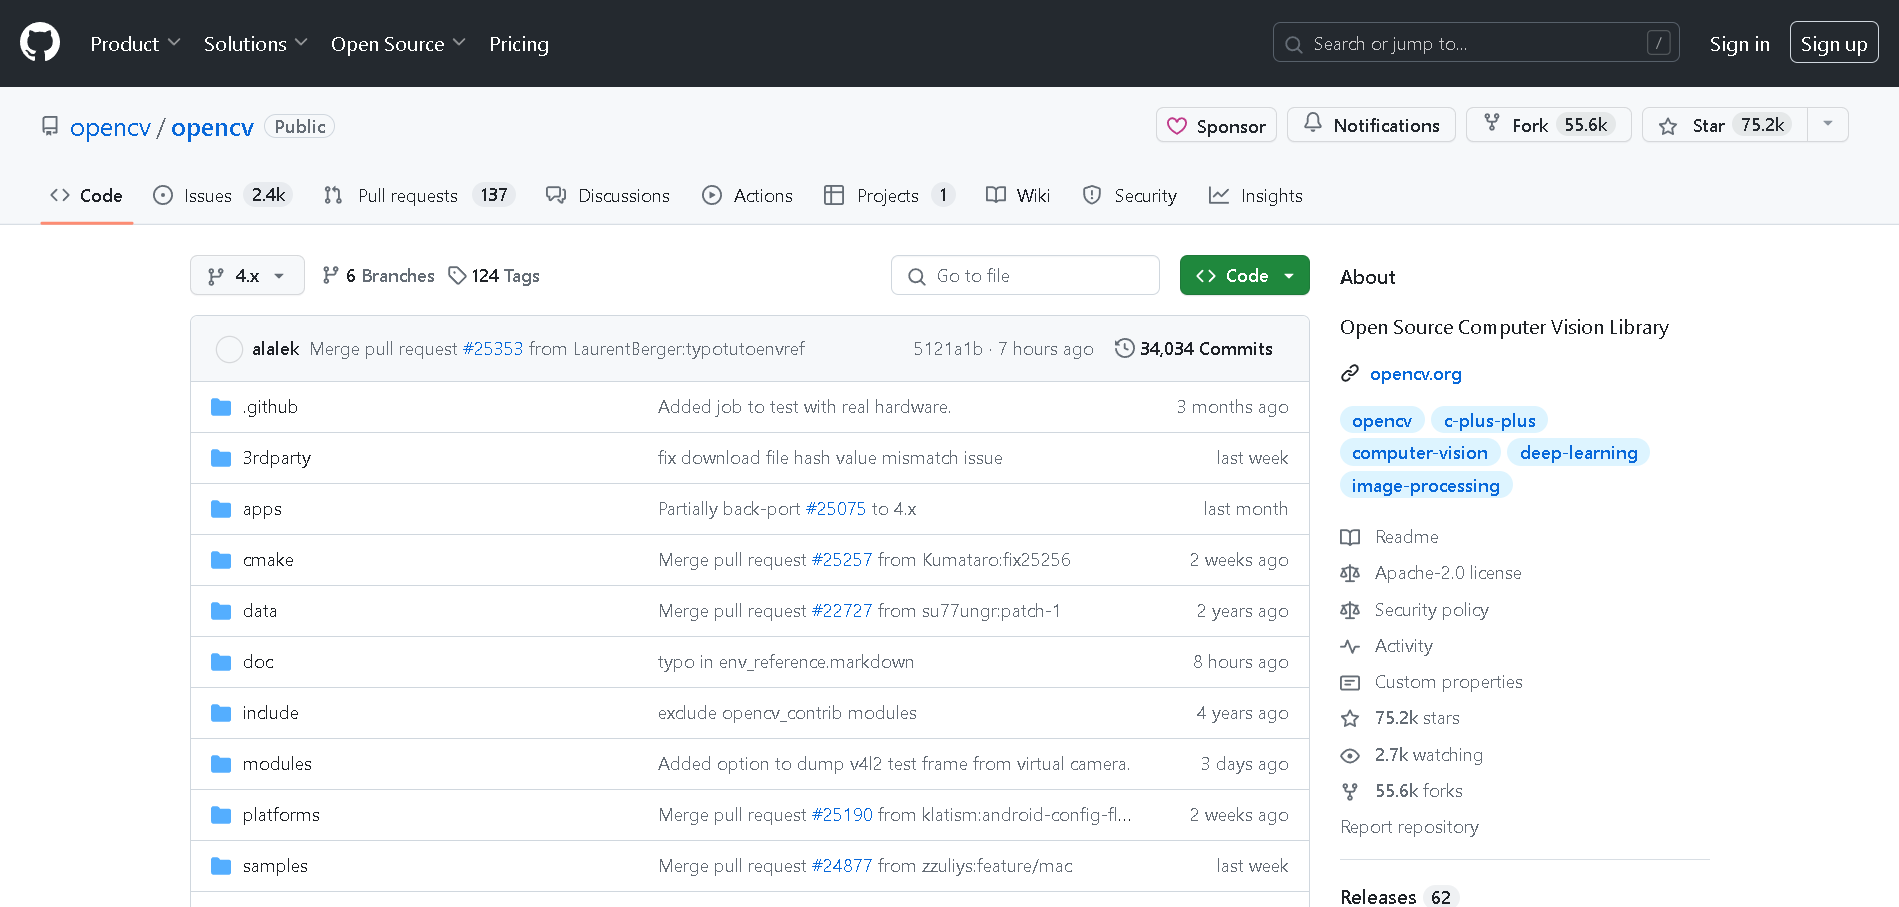
Task: Open the opencv.org website link
Action: 1415,374
